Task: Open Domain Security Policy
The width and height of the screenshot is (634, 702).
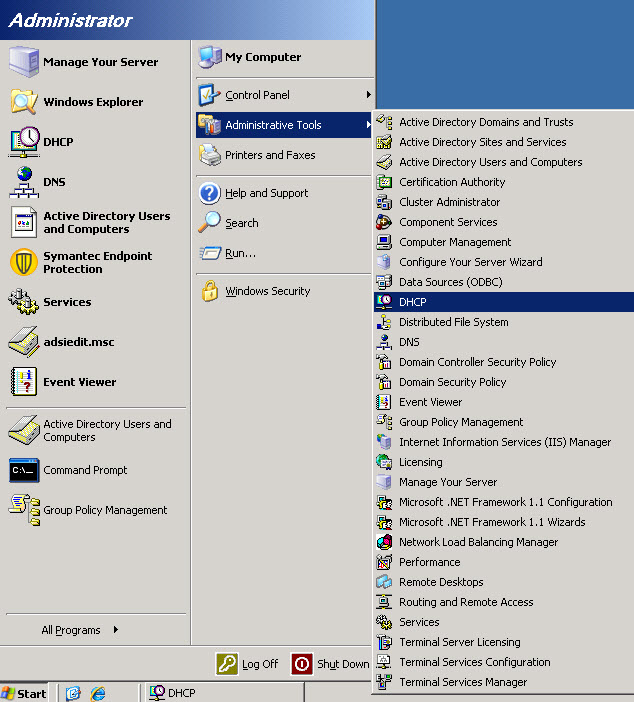Action: [x=504, y=382]
